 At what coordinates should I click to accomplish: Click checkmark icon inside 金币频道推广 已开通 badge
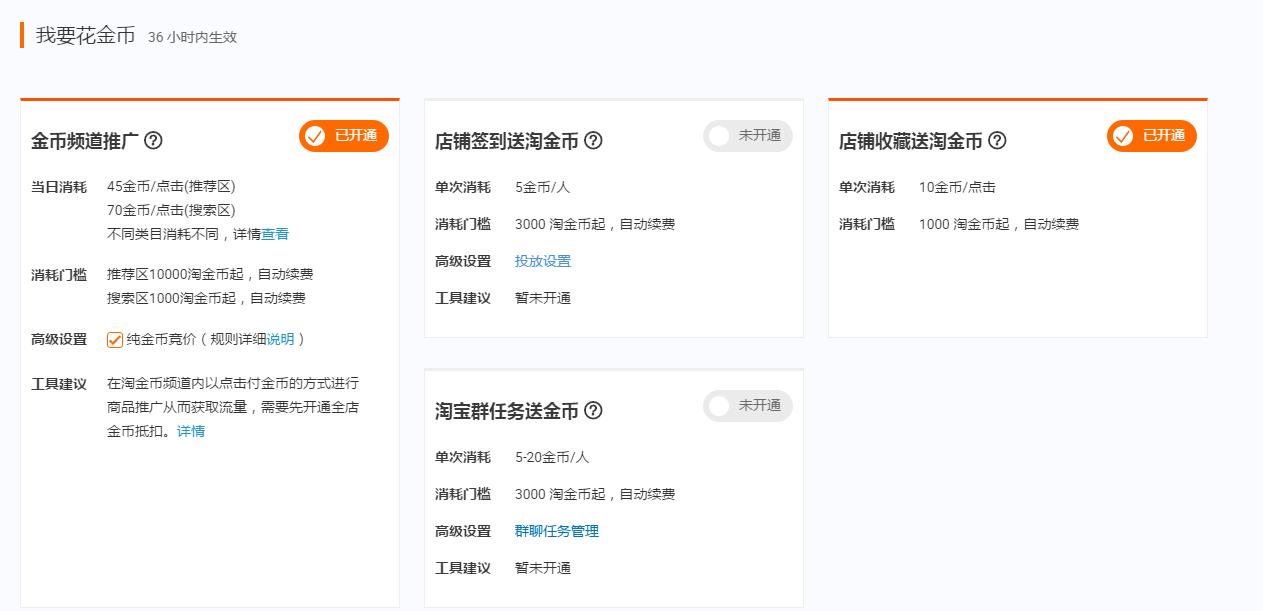coord(315,136)
